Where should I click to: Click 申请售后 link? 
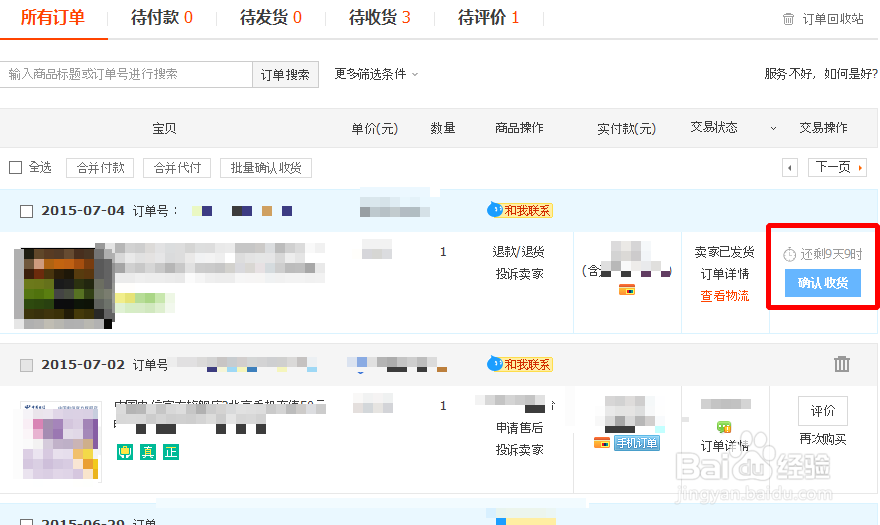click(520, 428)
